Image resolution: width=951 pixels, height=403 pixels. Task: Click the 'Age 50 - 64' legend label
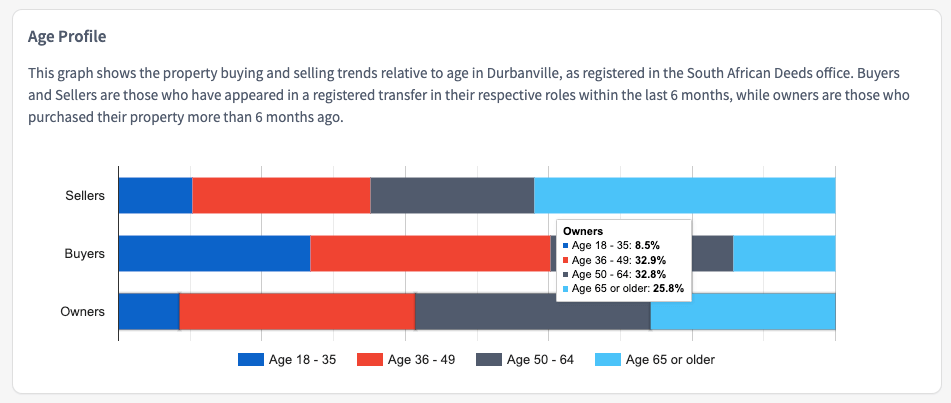[540, 360]
